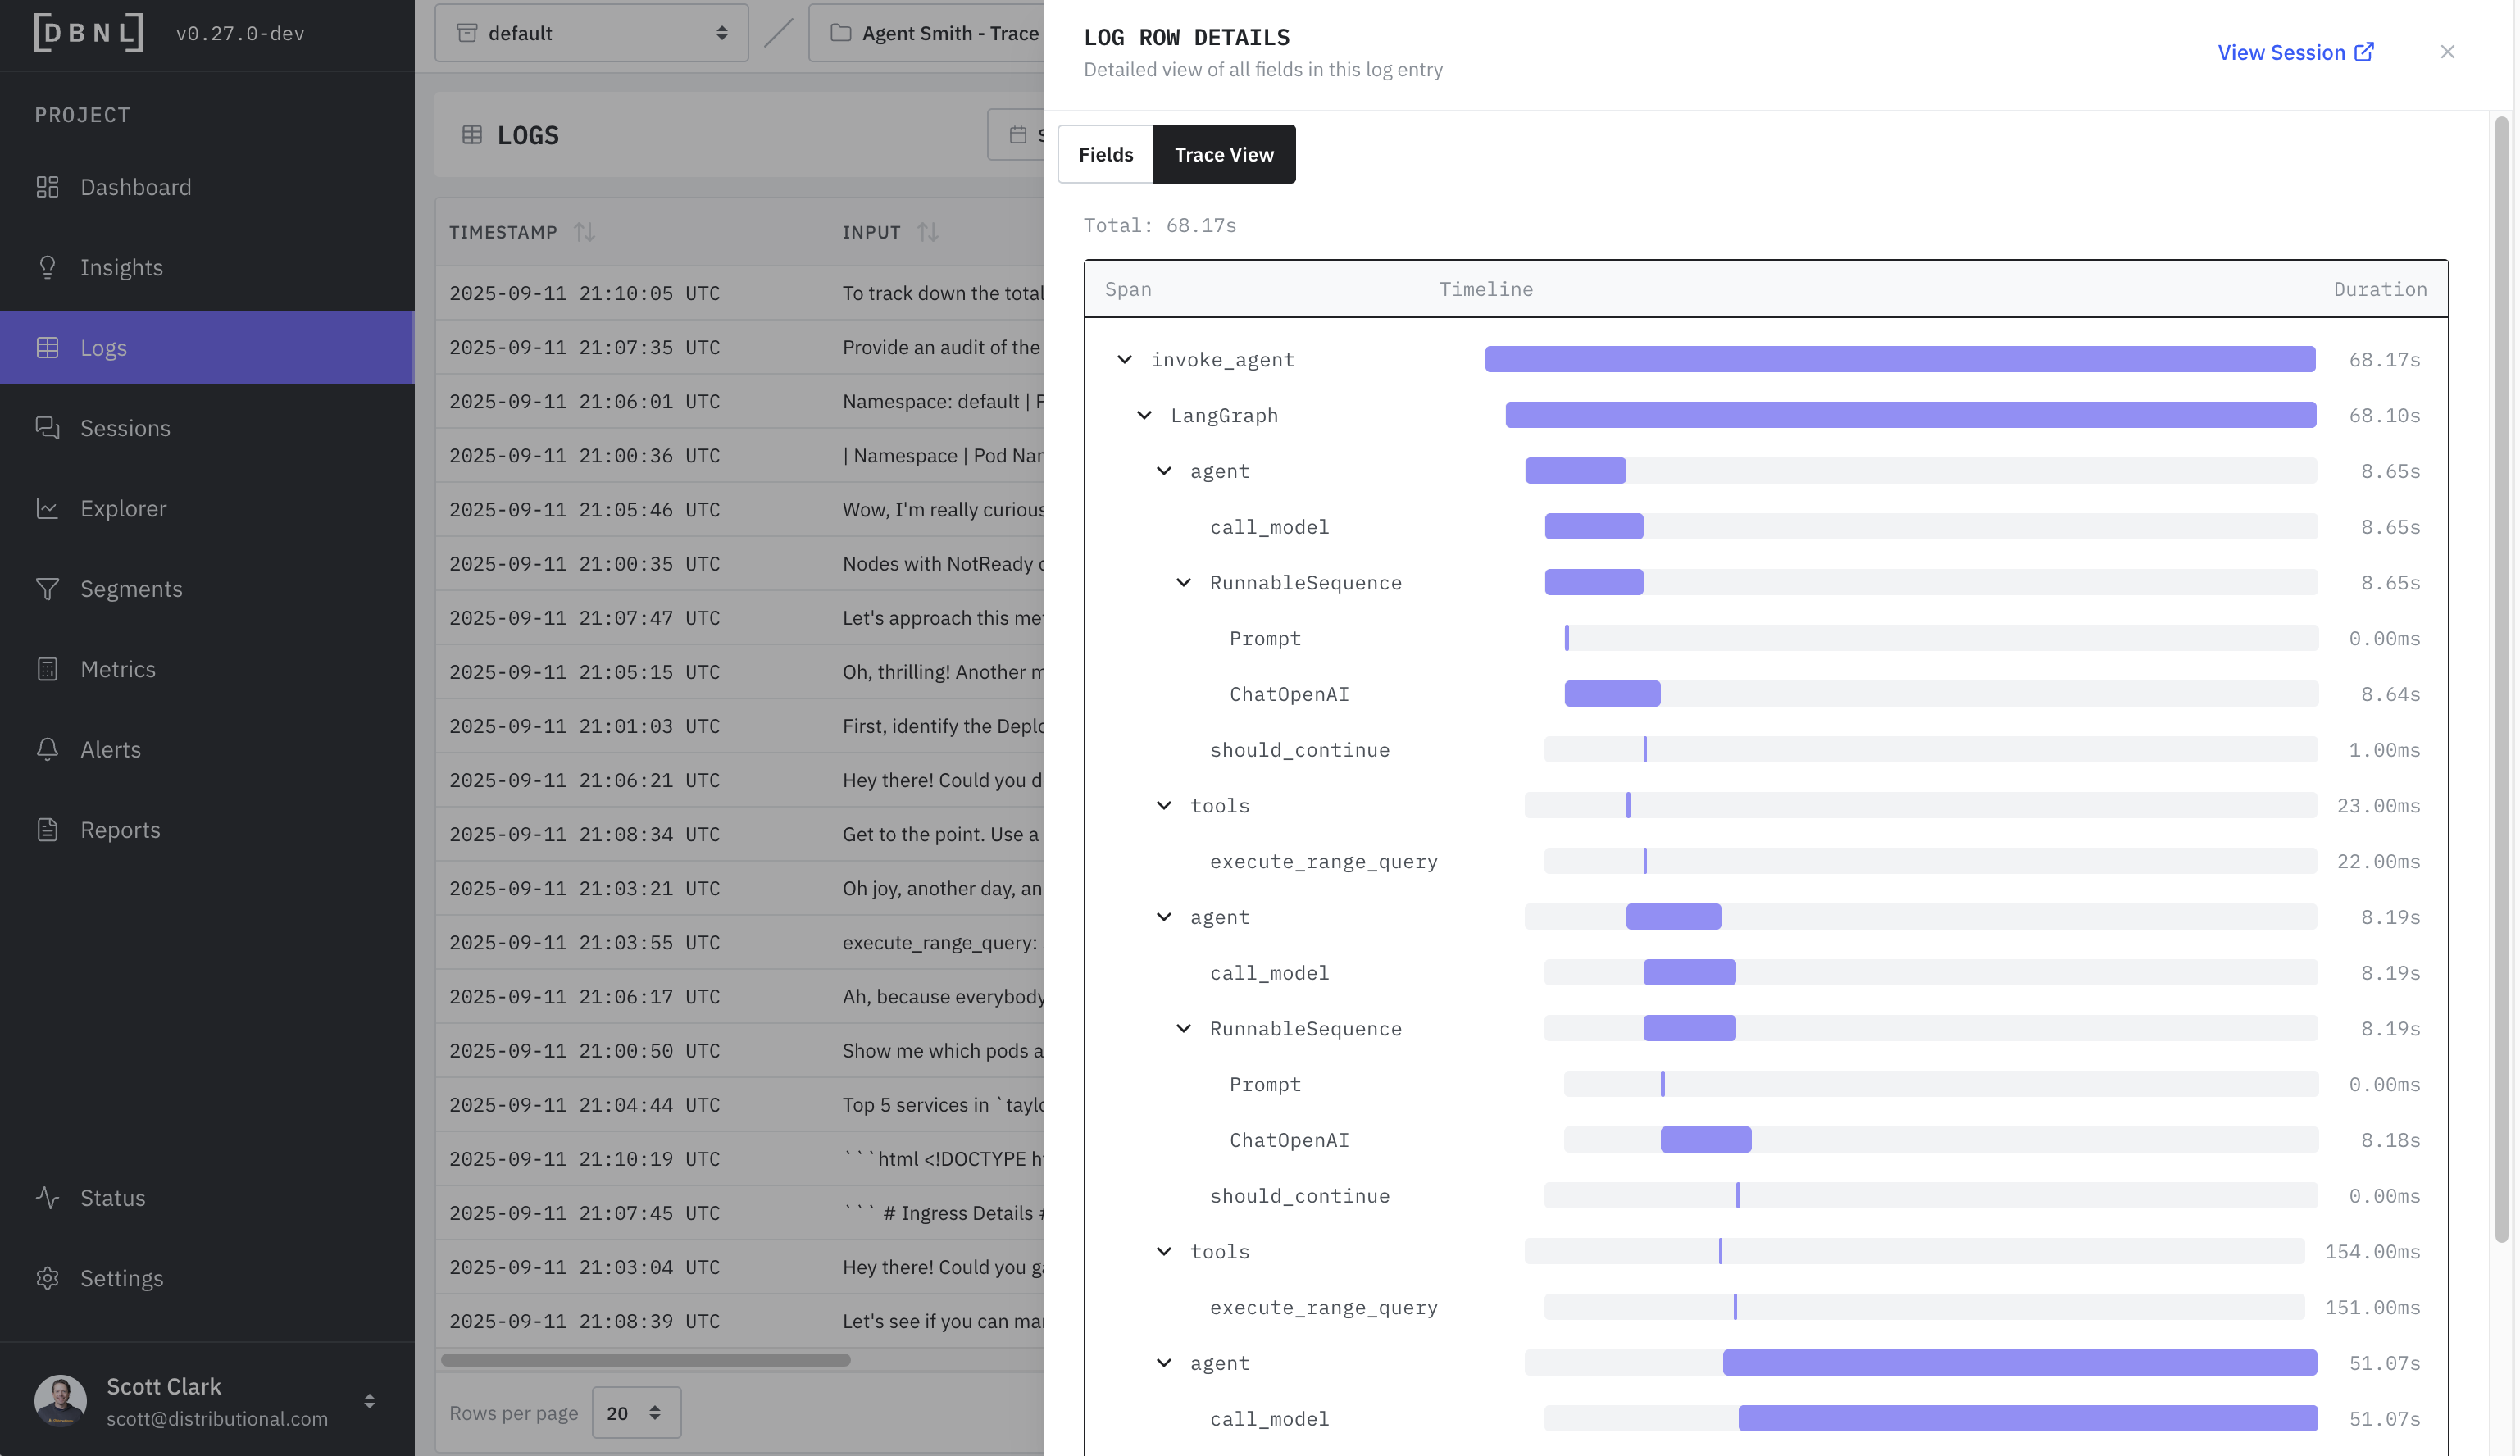This screenshot has width=2520, height=1456.
Task: Open the Status activity icon
Action: (x=47, y=1198)
